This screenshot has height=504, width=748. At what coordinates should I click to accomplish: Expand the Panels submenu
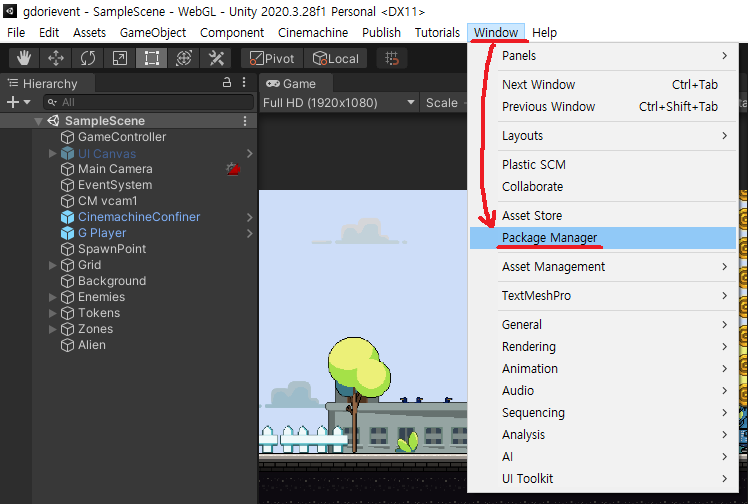coord(603,56)
